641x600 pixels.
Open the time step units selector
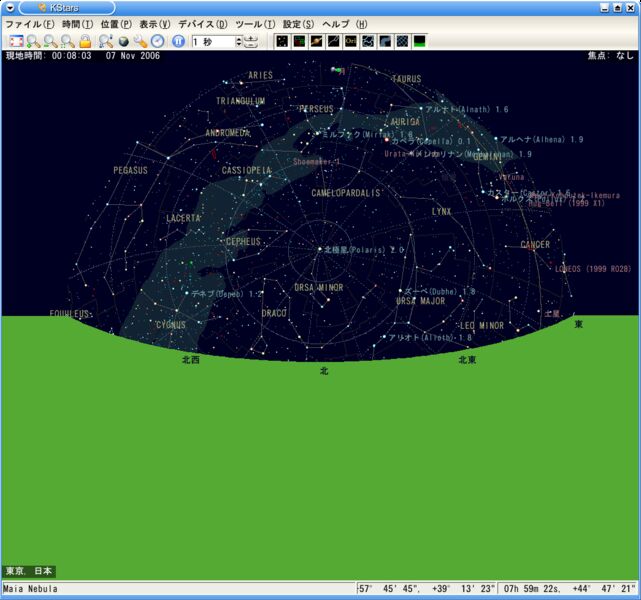coord(251,41)
